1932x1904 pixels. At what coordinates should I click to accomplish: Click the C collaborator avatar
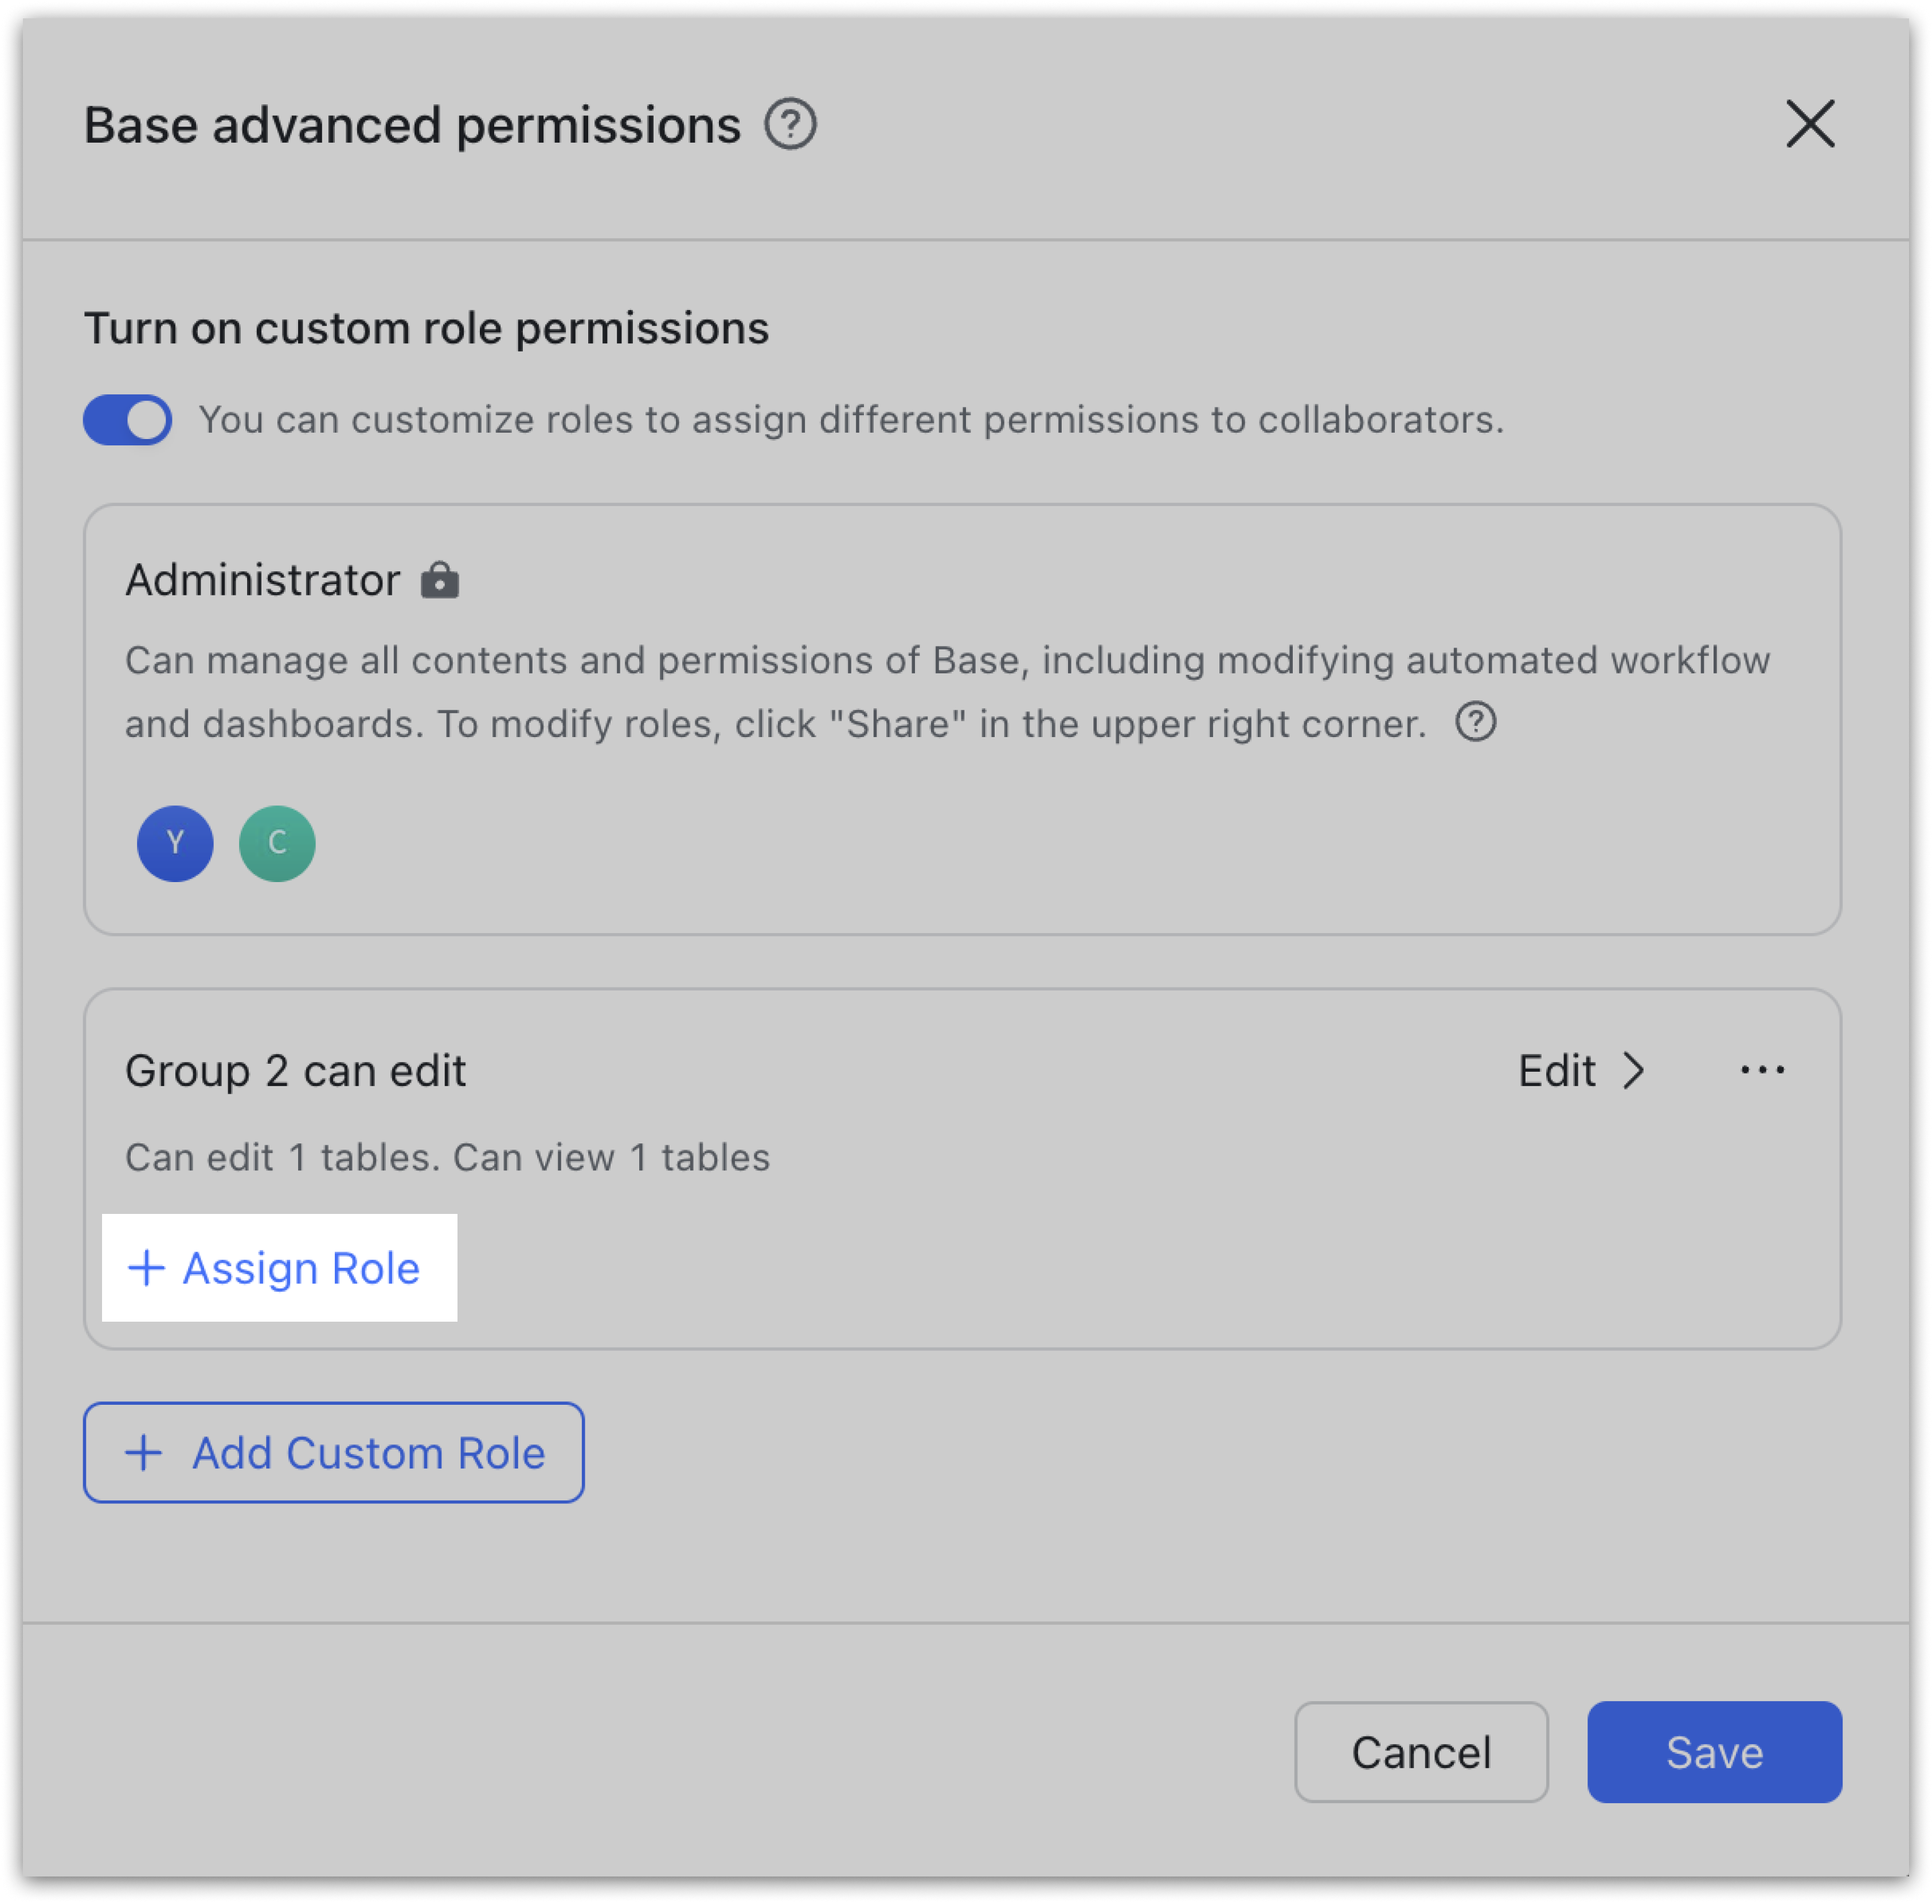coord(276,843)
